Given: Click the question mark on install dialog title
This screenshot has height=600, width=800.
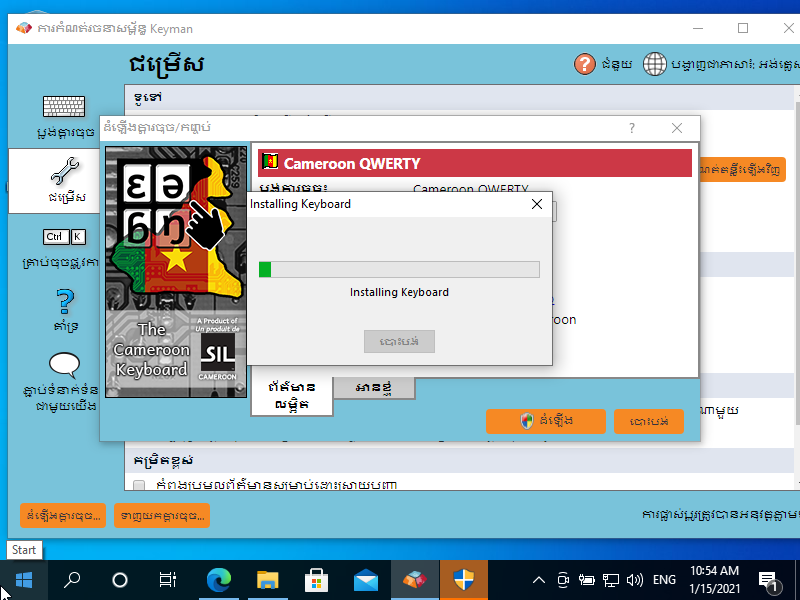Looking at the screenshot, I should pyautogui.click(x=632, y=128).
